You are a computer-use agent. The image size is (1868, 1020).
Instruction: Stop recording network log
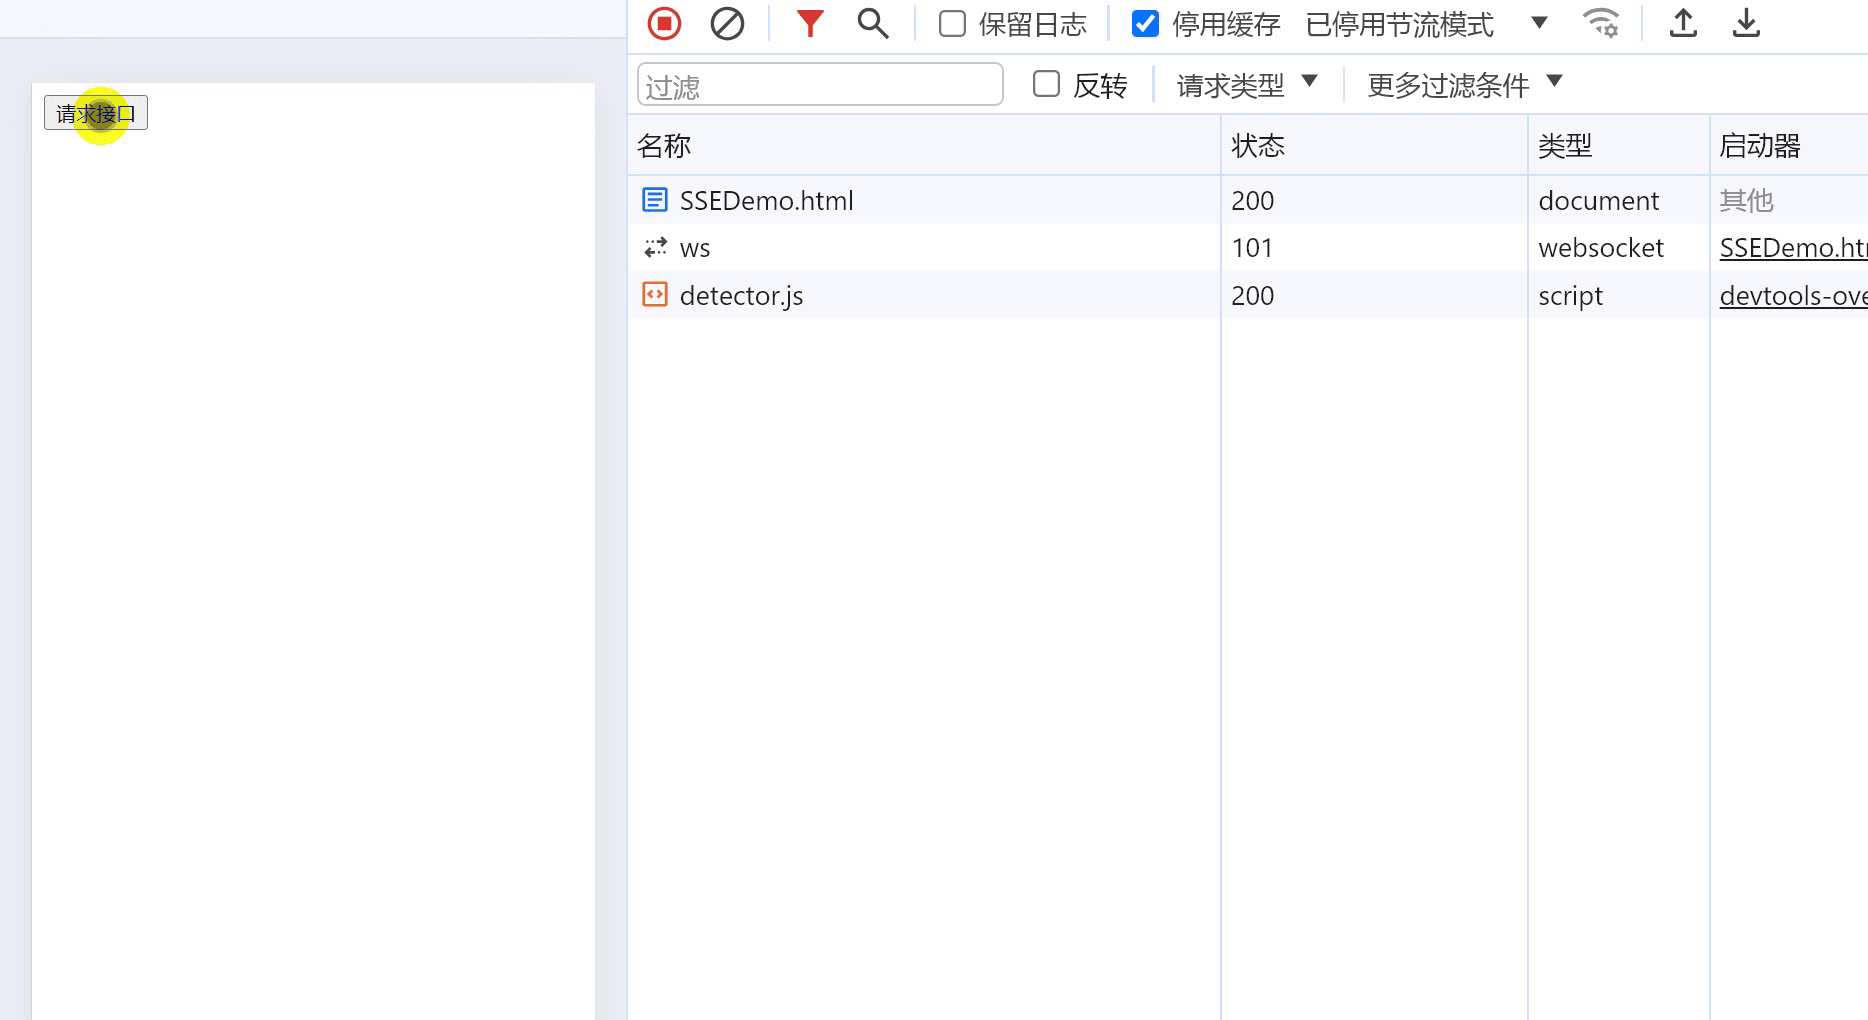coord(663,22)
